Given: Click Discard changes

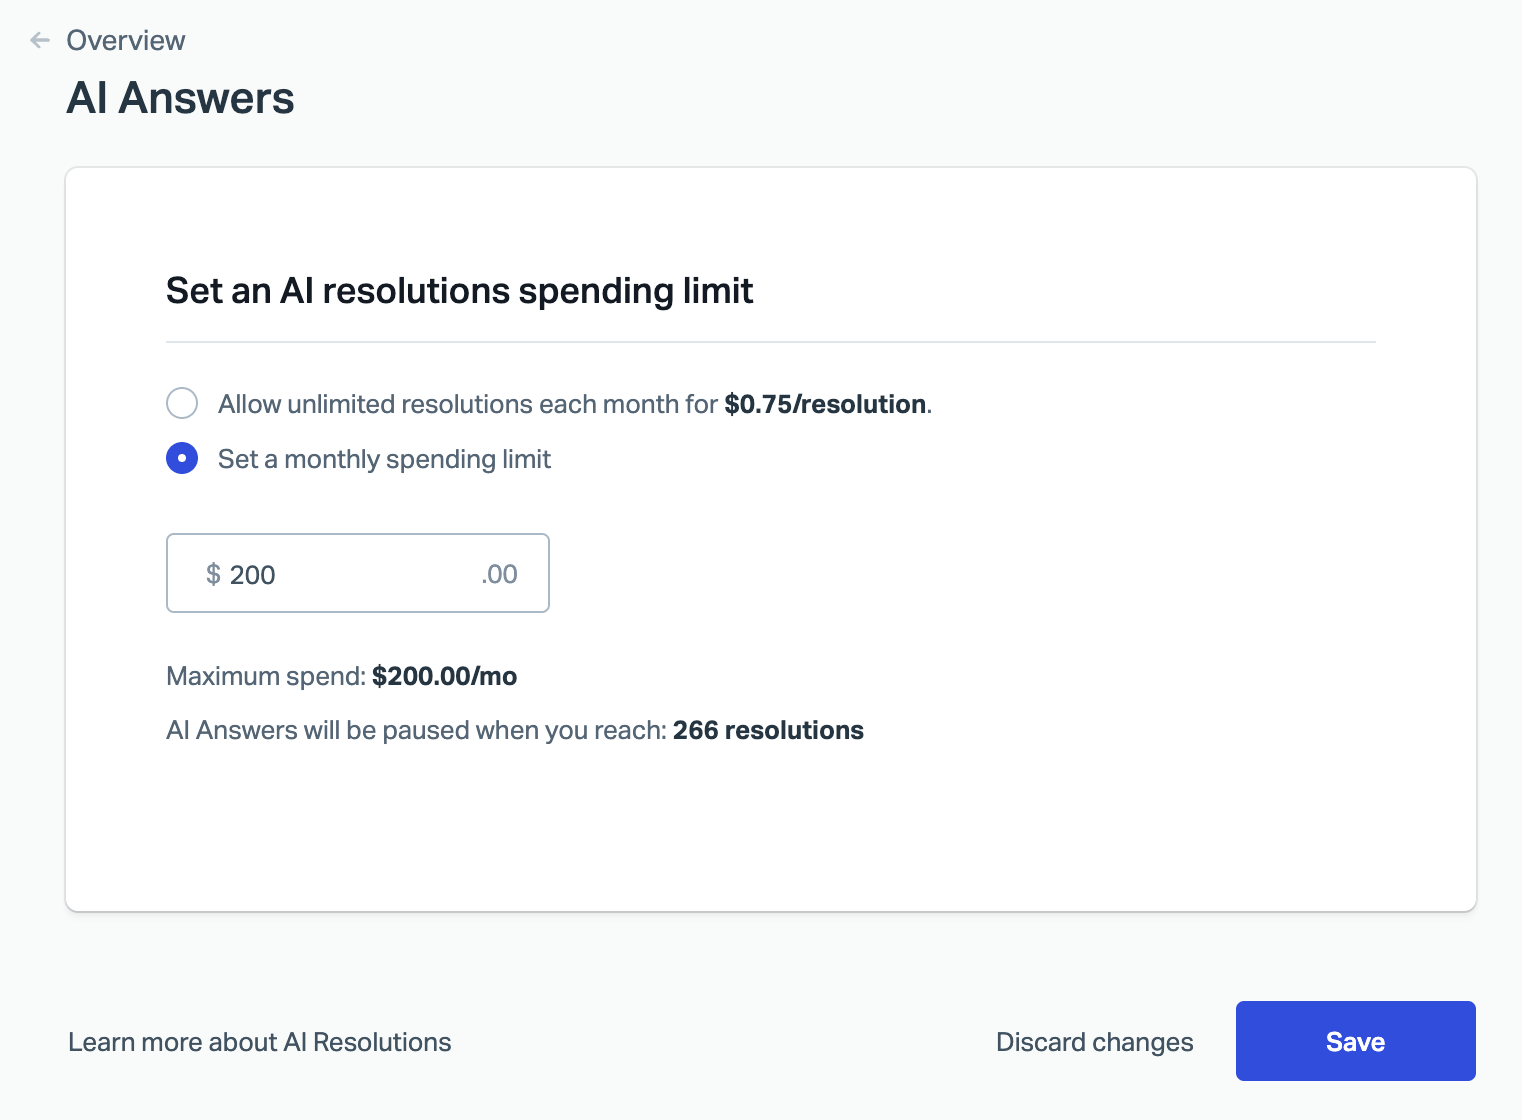Looking at the screenshot, I should click(1094, 1042).
